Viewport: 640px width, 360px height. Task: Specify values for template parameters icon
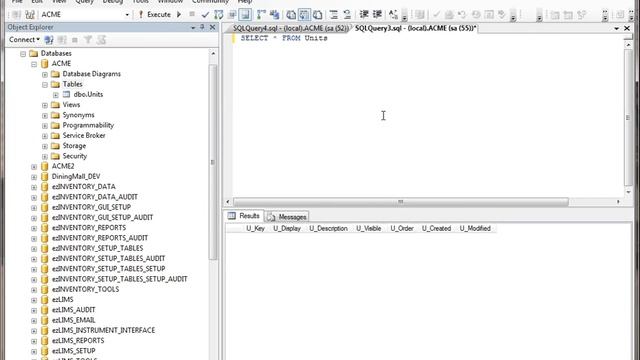(393, 15)
